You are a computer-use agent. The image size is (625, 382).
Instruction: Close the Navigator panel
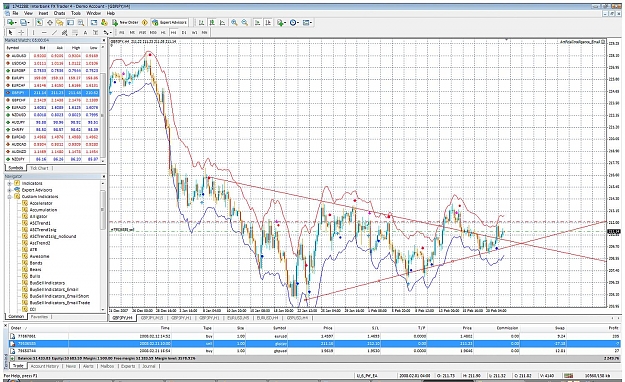(104, 176)
